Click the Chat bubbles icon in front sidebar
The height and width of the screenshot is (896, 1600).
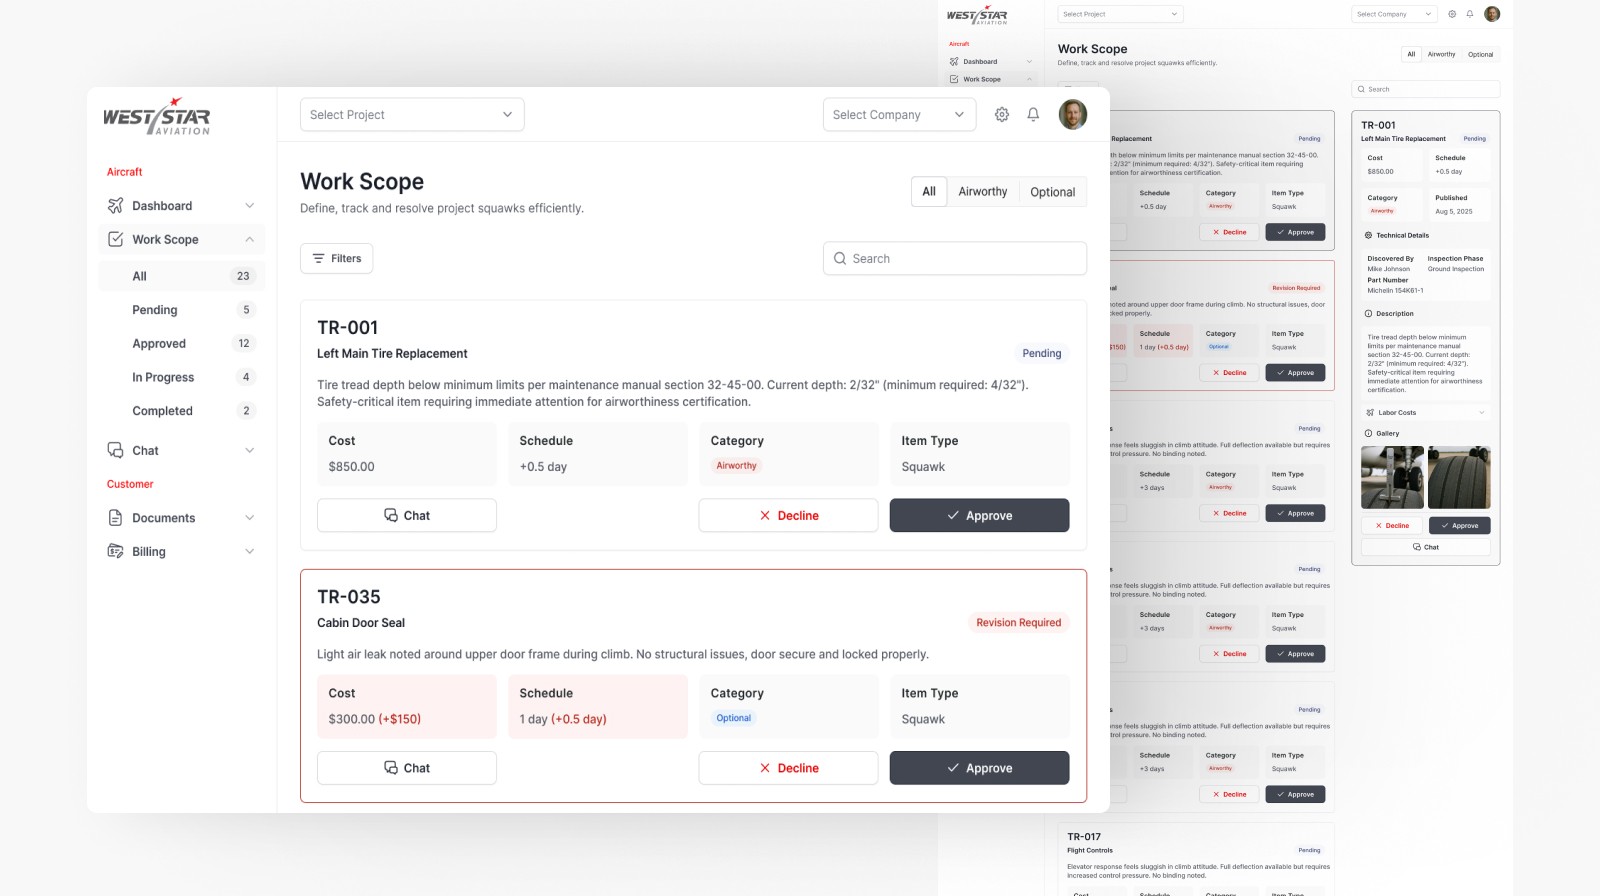pyautogui.click(x=115, y=450)
